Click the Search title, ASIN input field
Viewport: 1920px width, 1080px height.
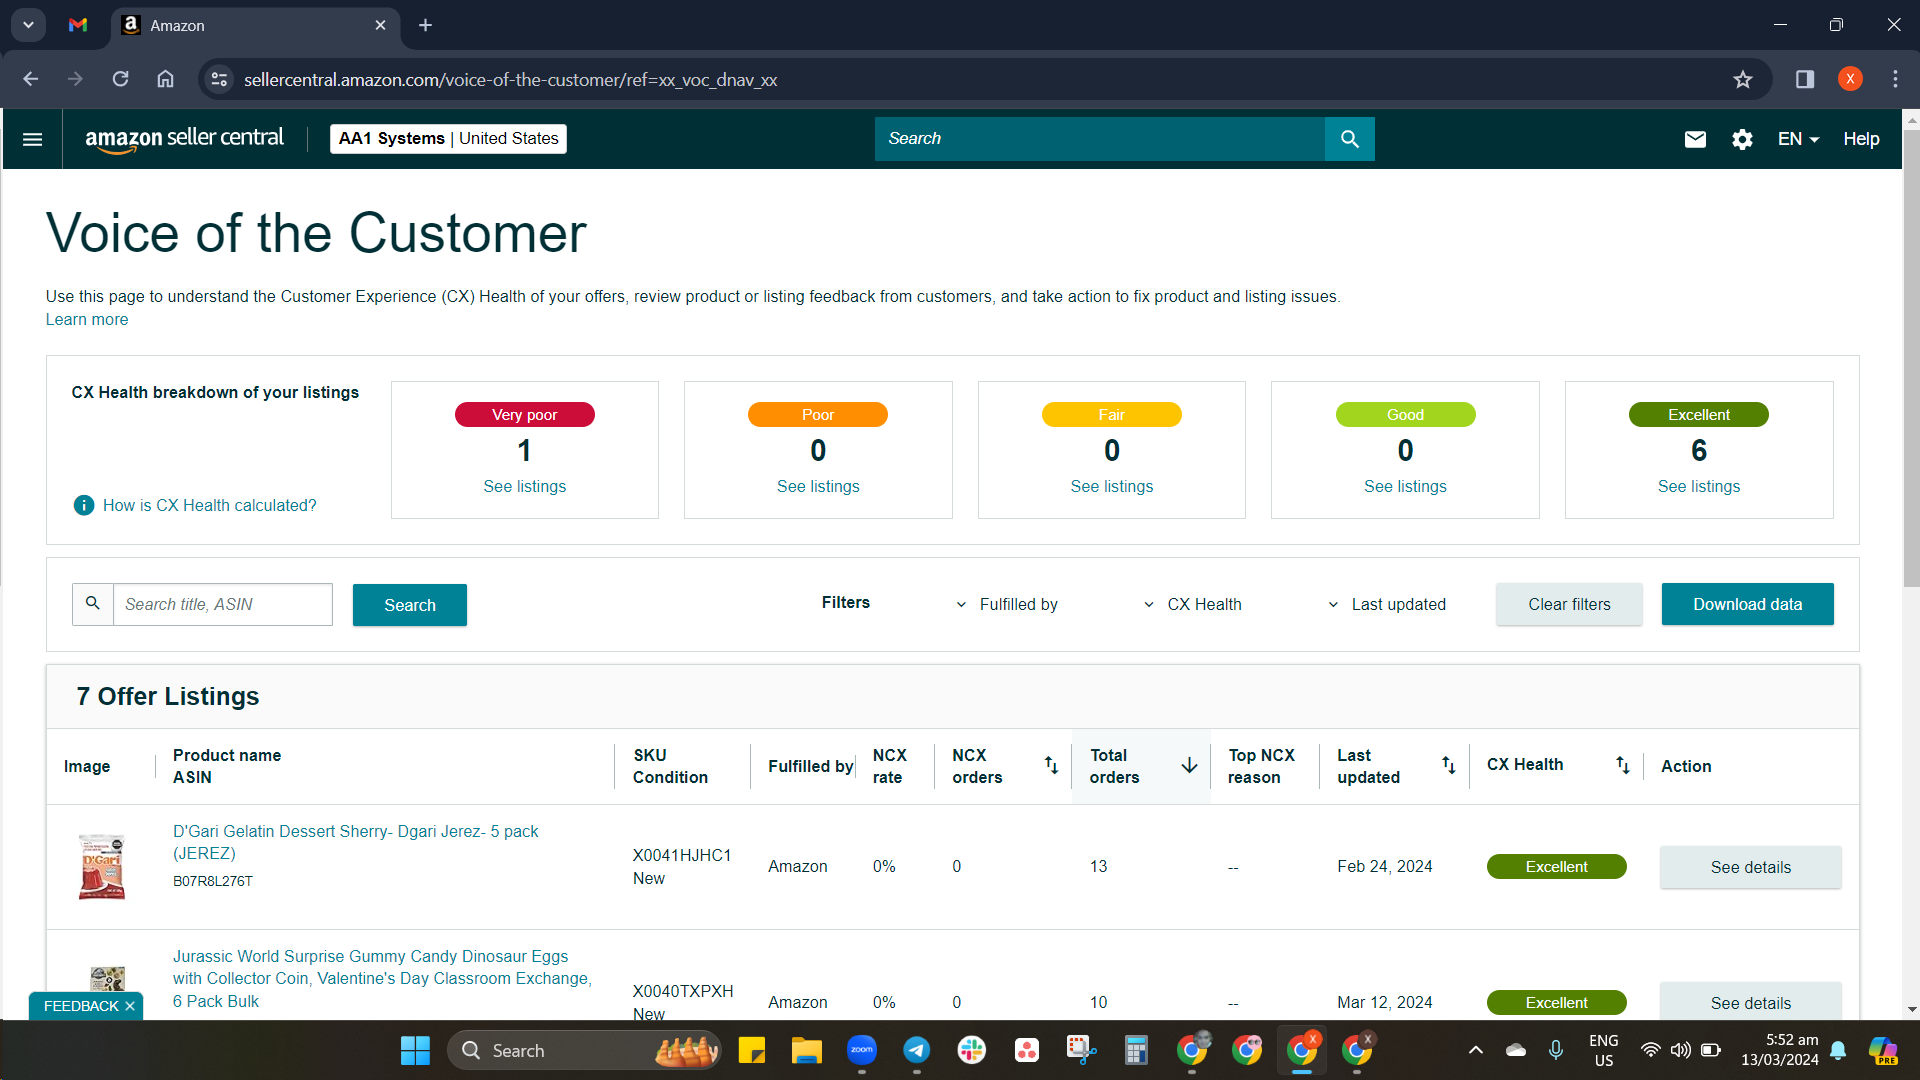pyautogui.click(x=222, y=604)
